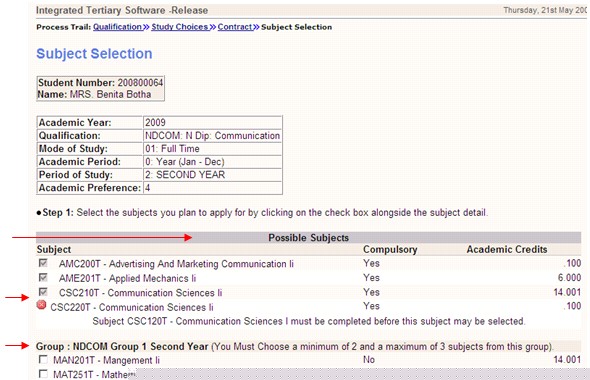Click the Integrated Tertiary Software -Release title
The image size is (590, 380).
tap(122, 10)
